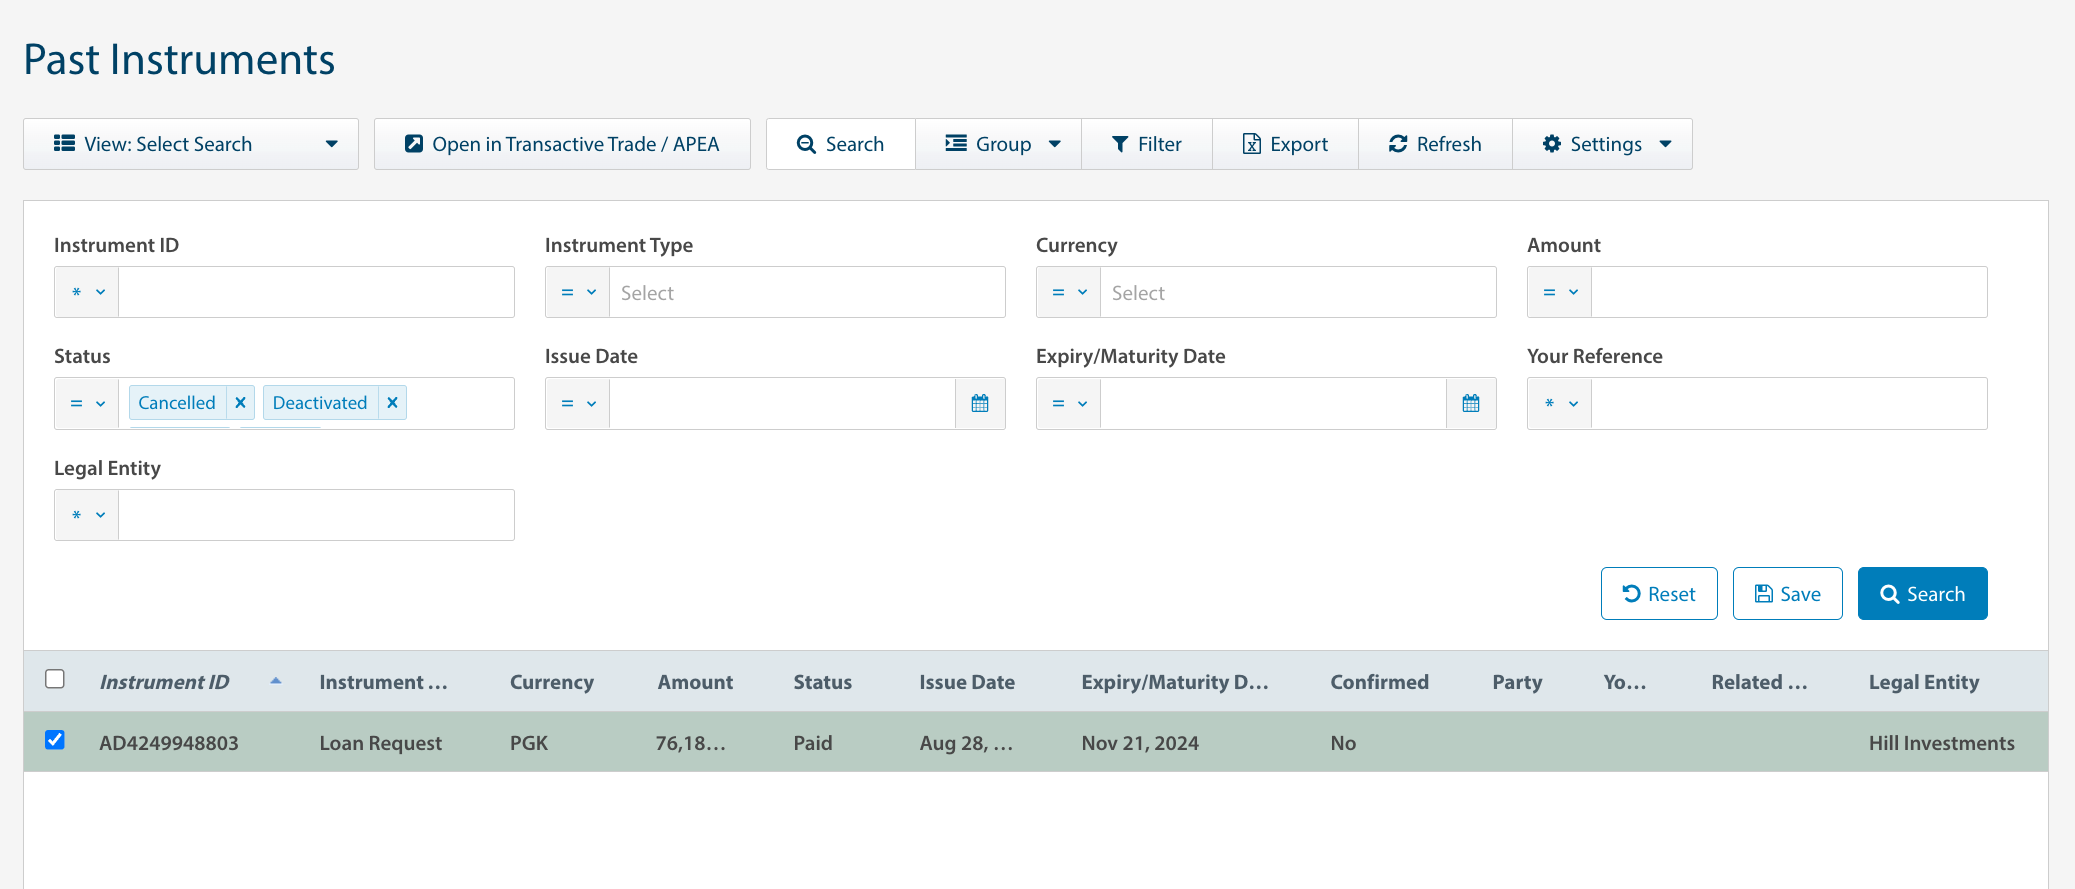The image size is (2075, 889).
Task: Toggle the select-all header checkbox
Action: [55, 679]
